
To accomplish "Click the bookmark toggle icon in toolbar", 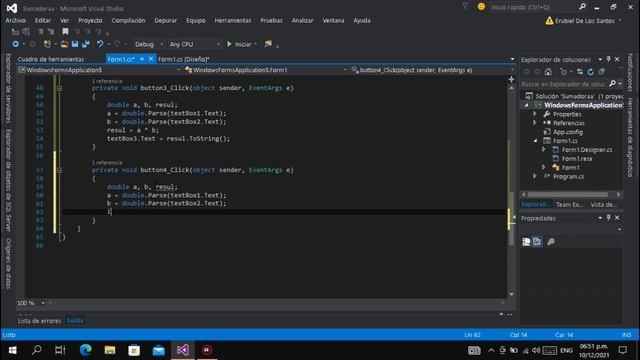I will [65, 31].
